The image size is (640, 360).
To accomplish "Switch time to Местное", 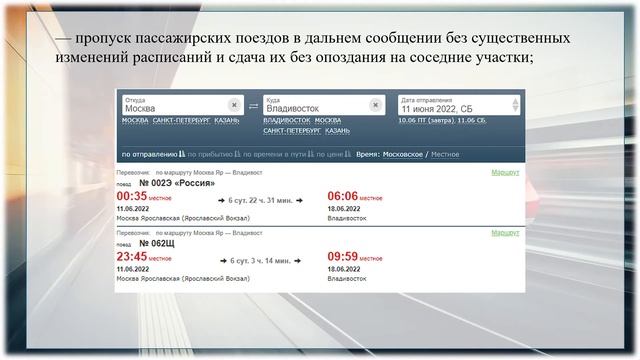I will 445,154.
